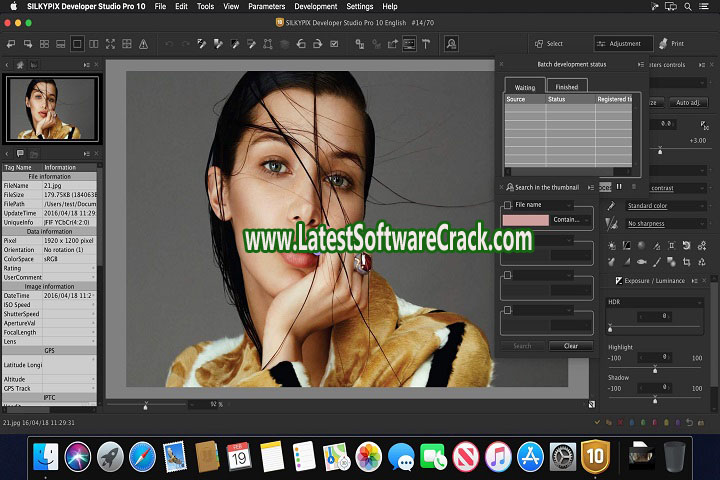Switch to the Finished tab
Screen dimensions: 720x480
tap(566, 87)
